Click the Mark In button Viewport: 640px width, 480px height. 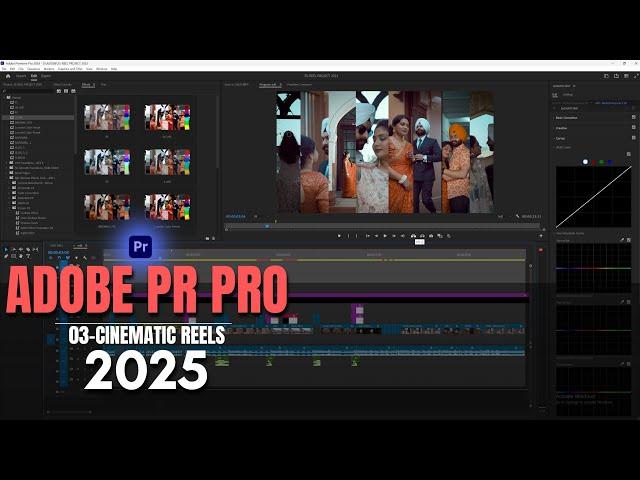pos(348,236)
